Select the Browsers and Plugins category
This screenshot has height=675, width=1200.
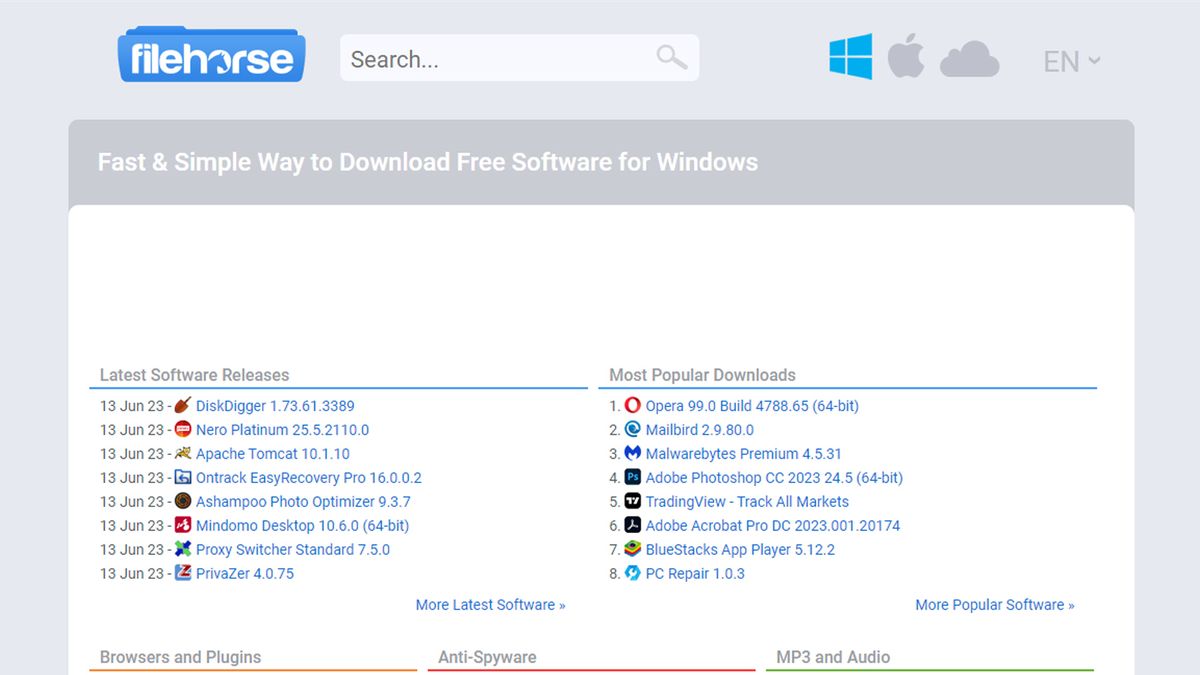(x=179, y=657)
